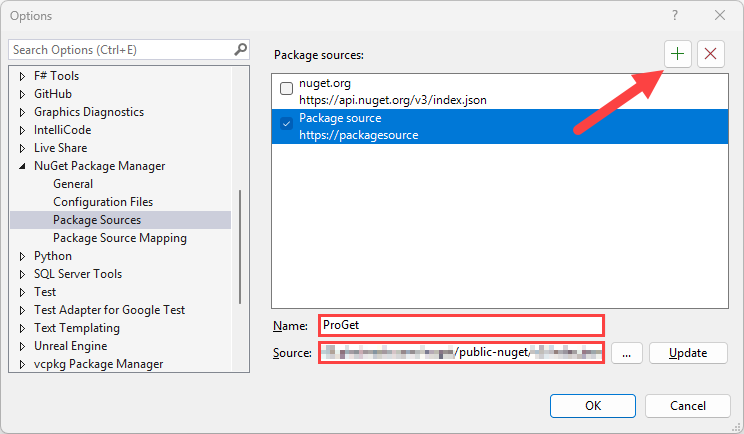Image resolution: width=744 pixels, height=434 pixels.
Task: Expand the Python node
Action: pos(22,256)
